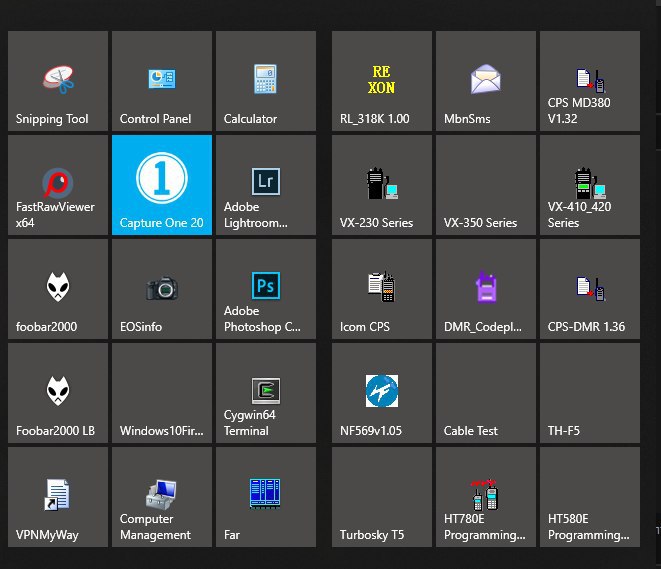661x569 pixels.
Task: Open Adobe Photoshop tile
Action: [266, 289]
